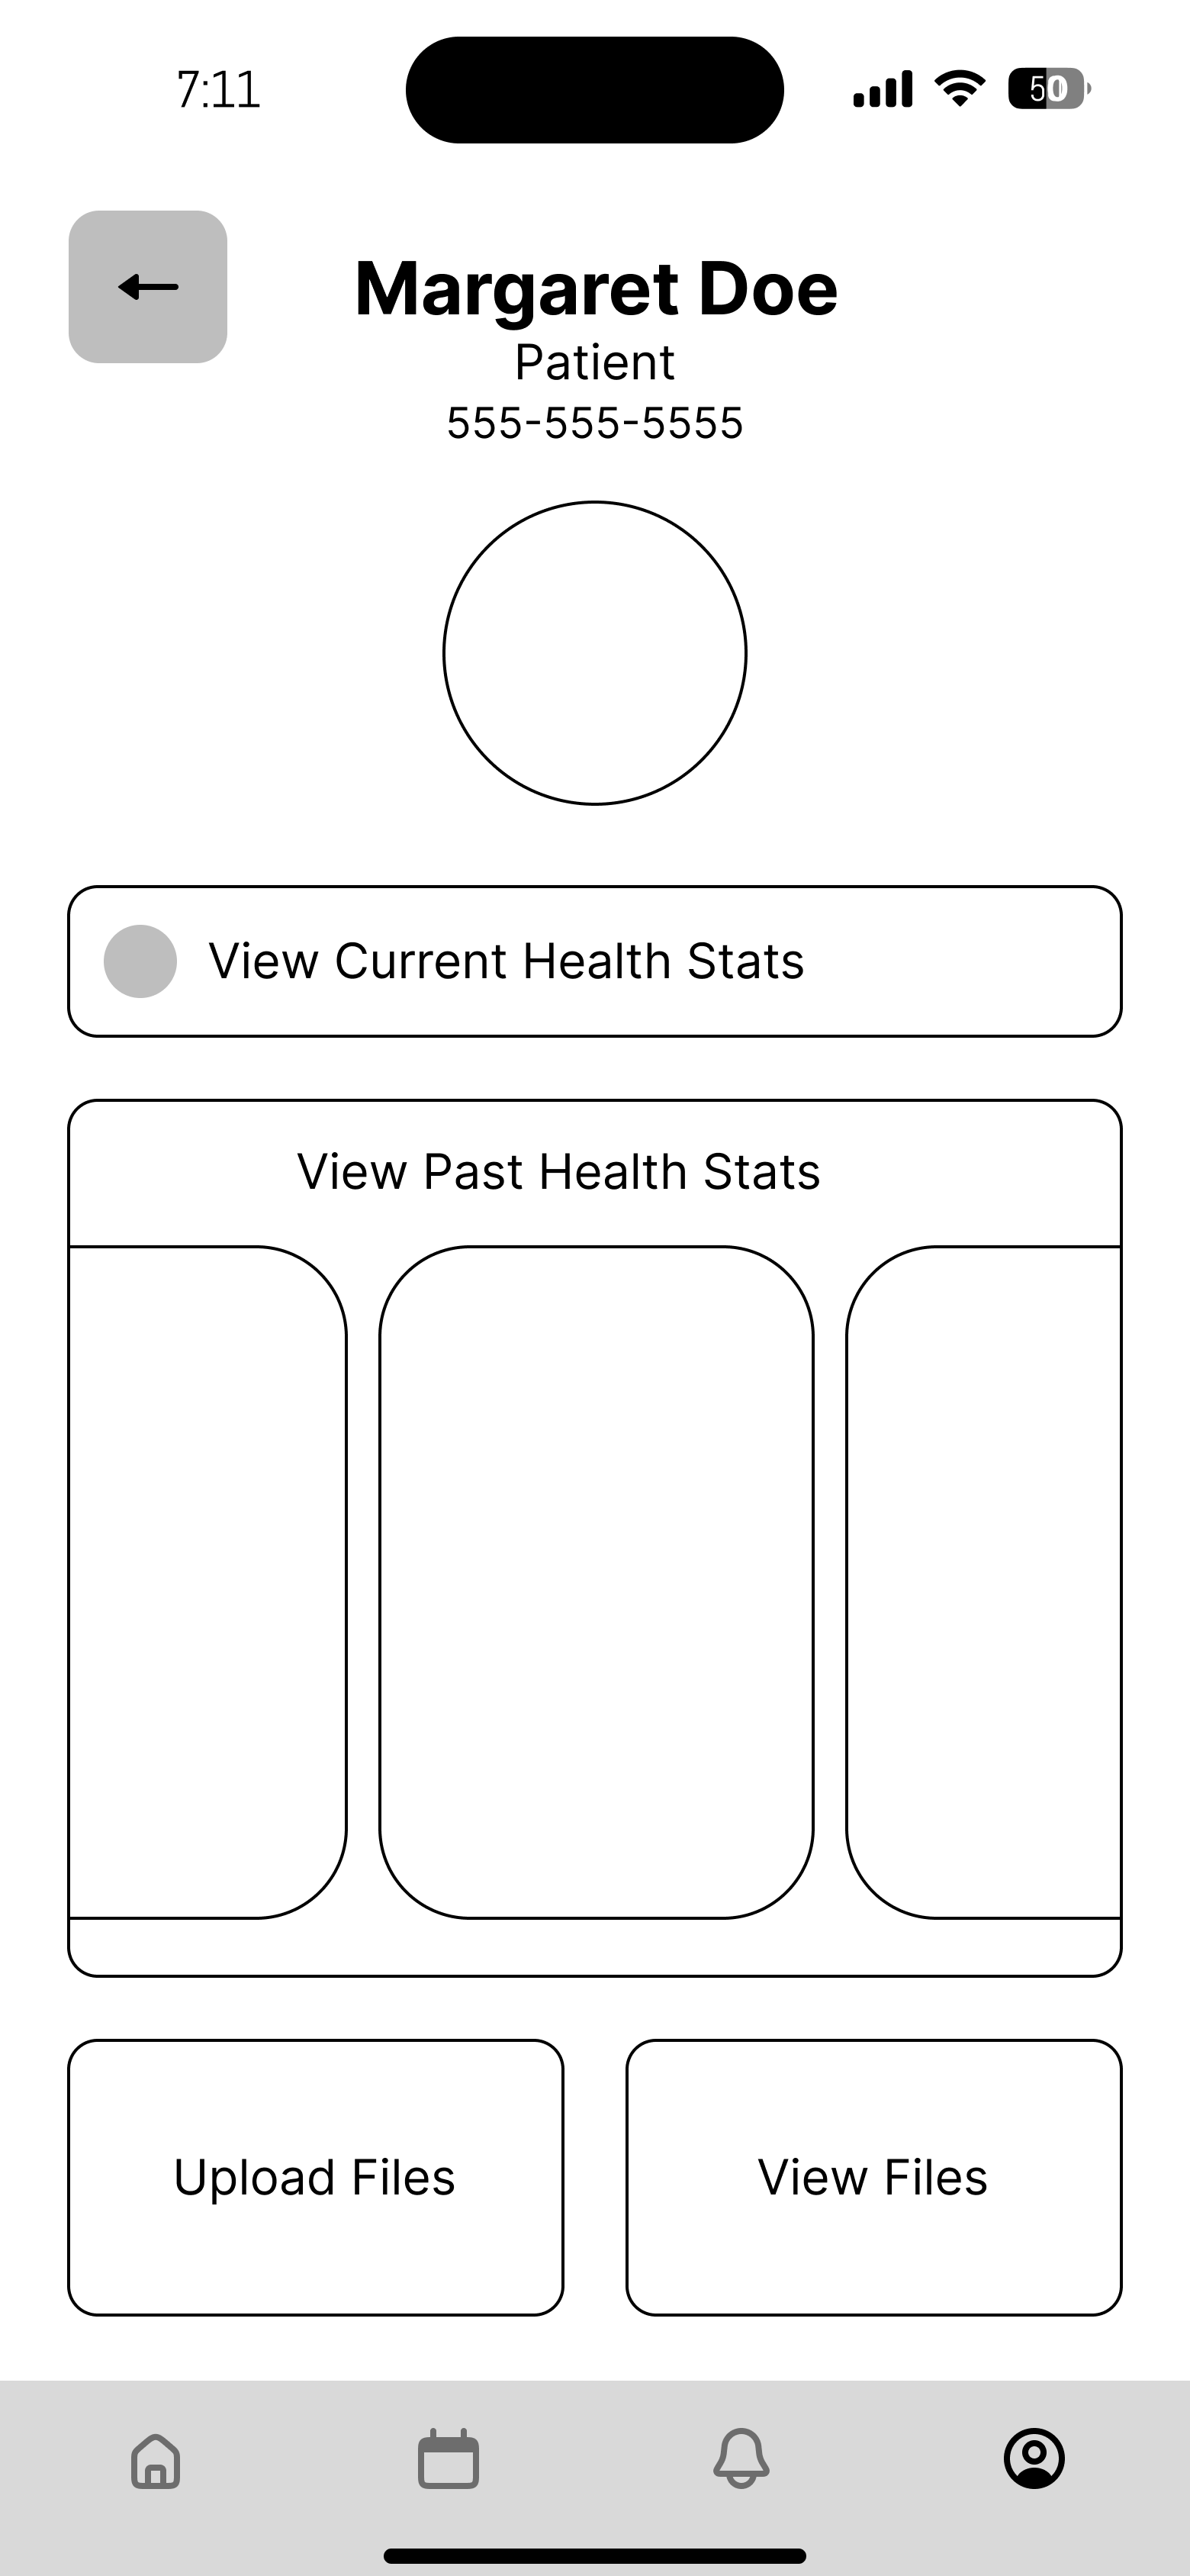Tap the home indicator bar at bottom

[595, 2556]
